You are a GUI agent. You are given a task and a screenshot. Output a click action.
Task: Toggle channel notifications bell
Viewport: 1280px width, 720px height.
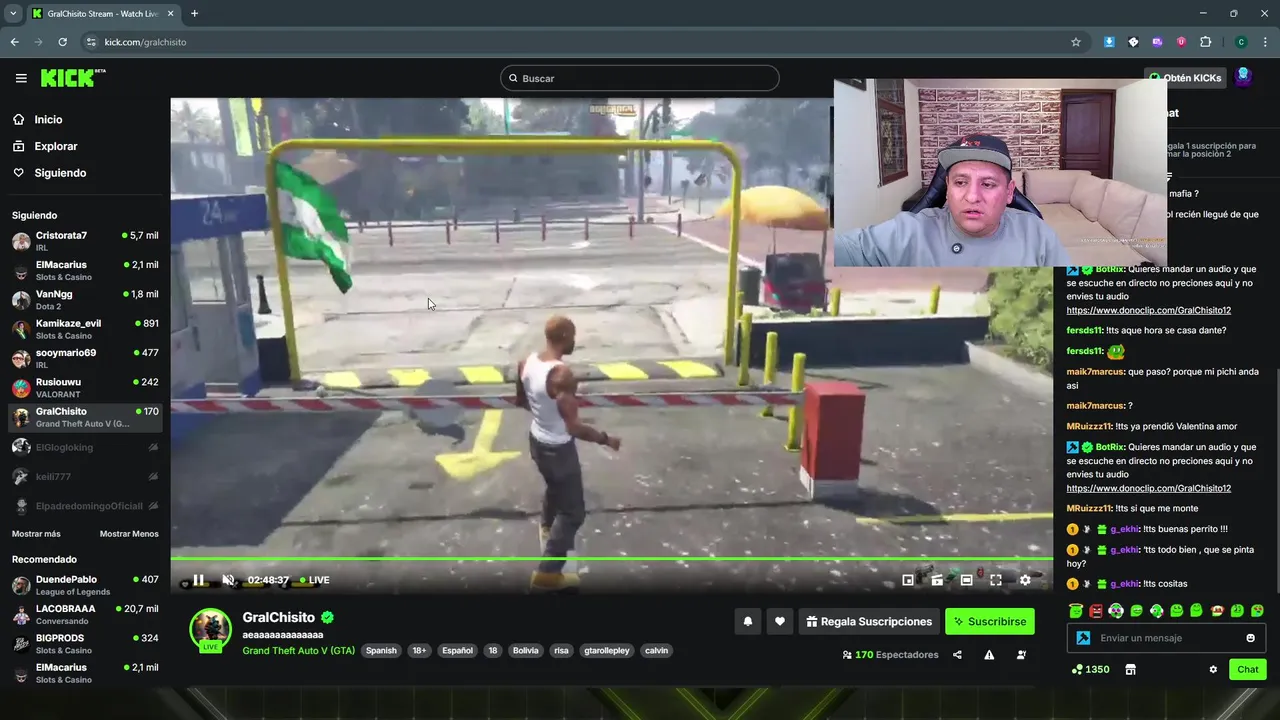pyautogui.click(x=747, y=622)
